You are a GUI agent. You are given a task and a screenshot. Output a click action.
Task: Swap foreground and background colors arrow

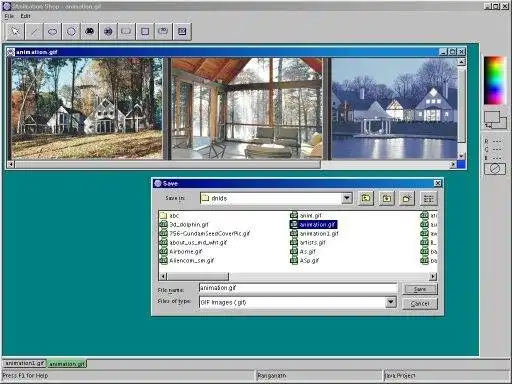488,126
